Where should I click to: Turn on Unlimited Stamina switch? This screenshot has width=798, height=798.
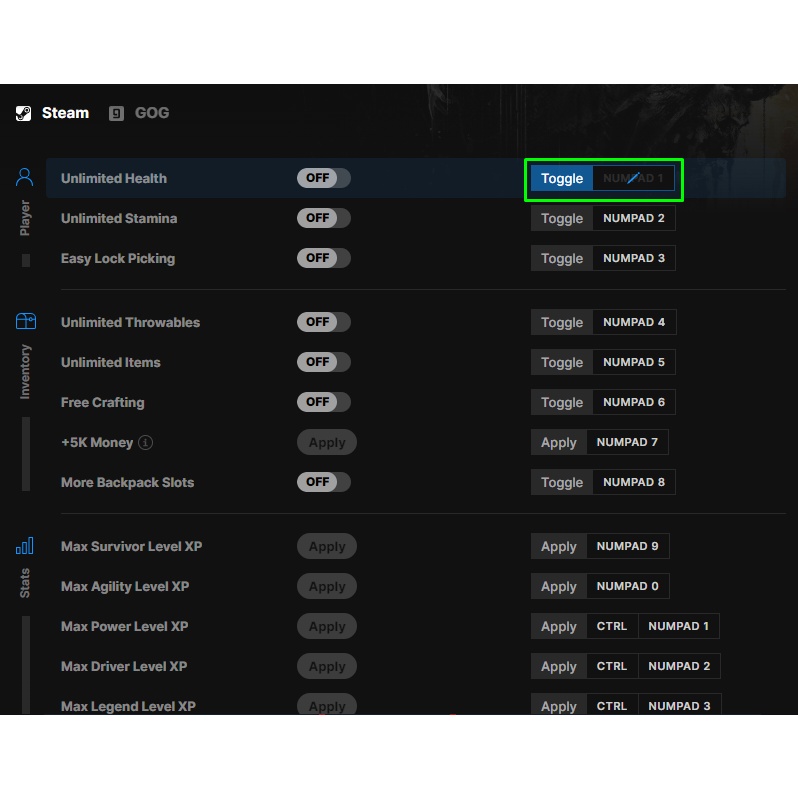[x=323, y=218]
